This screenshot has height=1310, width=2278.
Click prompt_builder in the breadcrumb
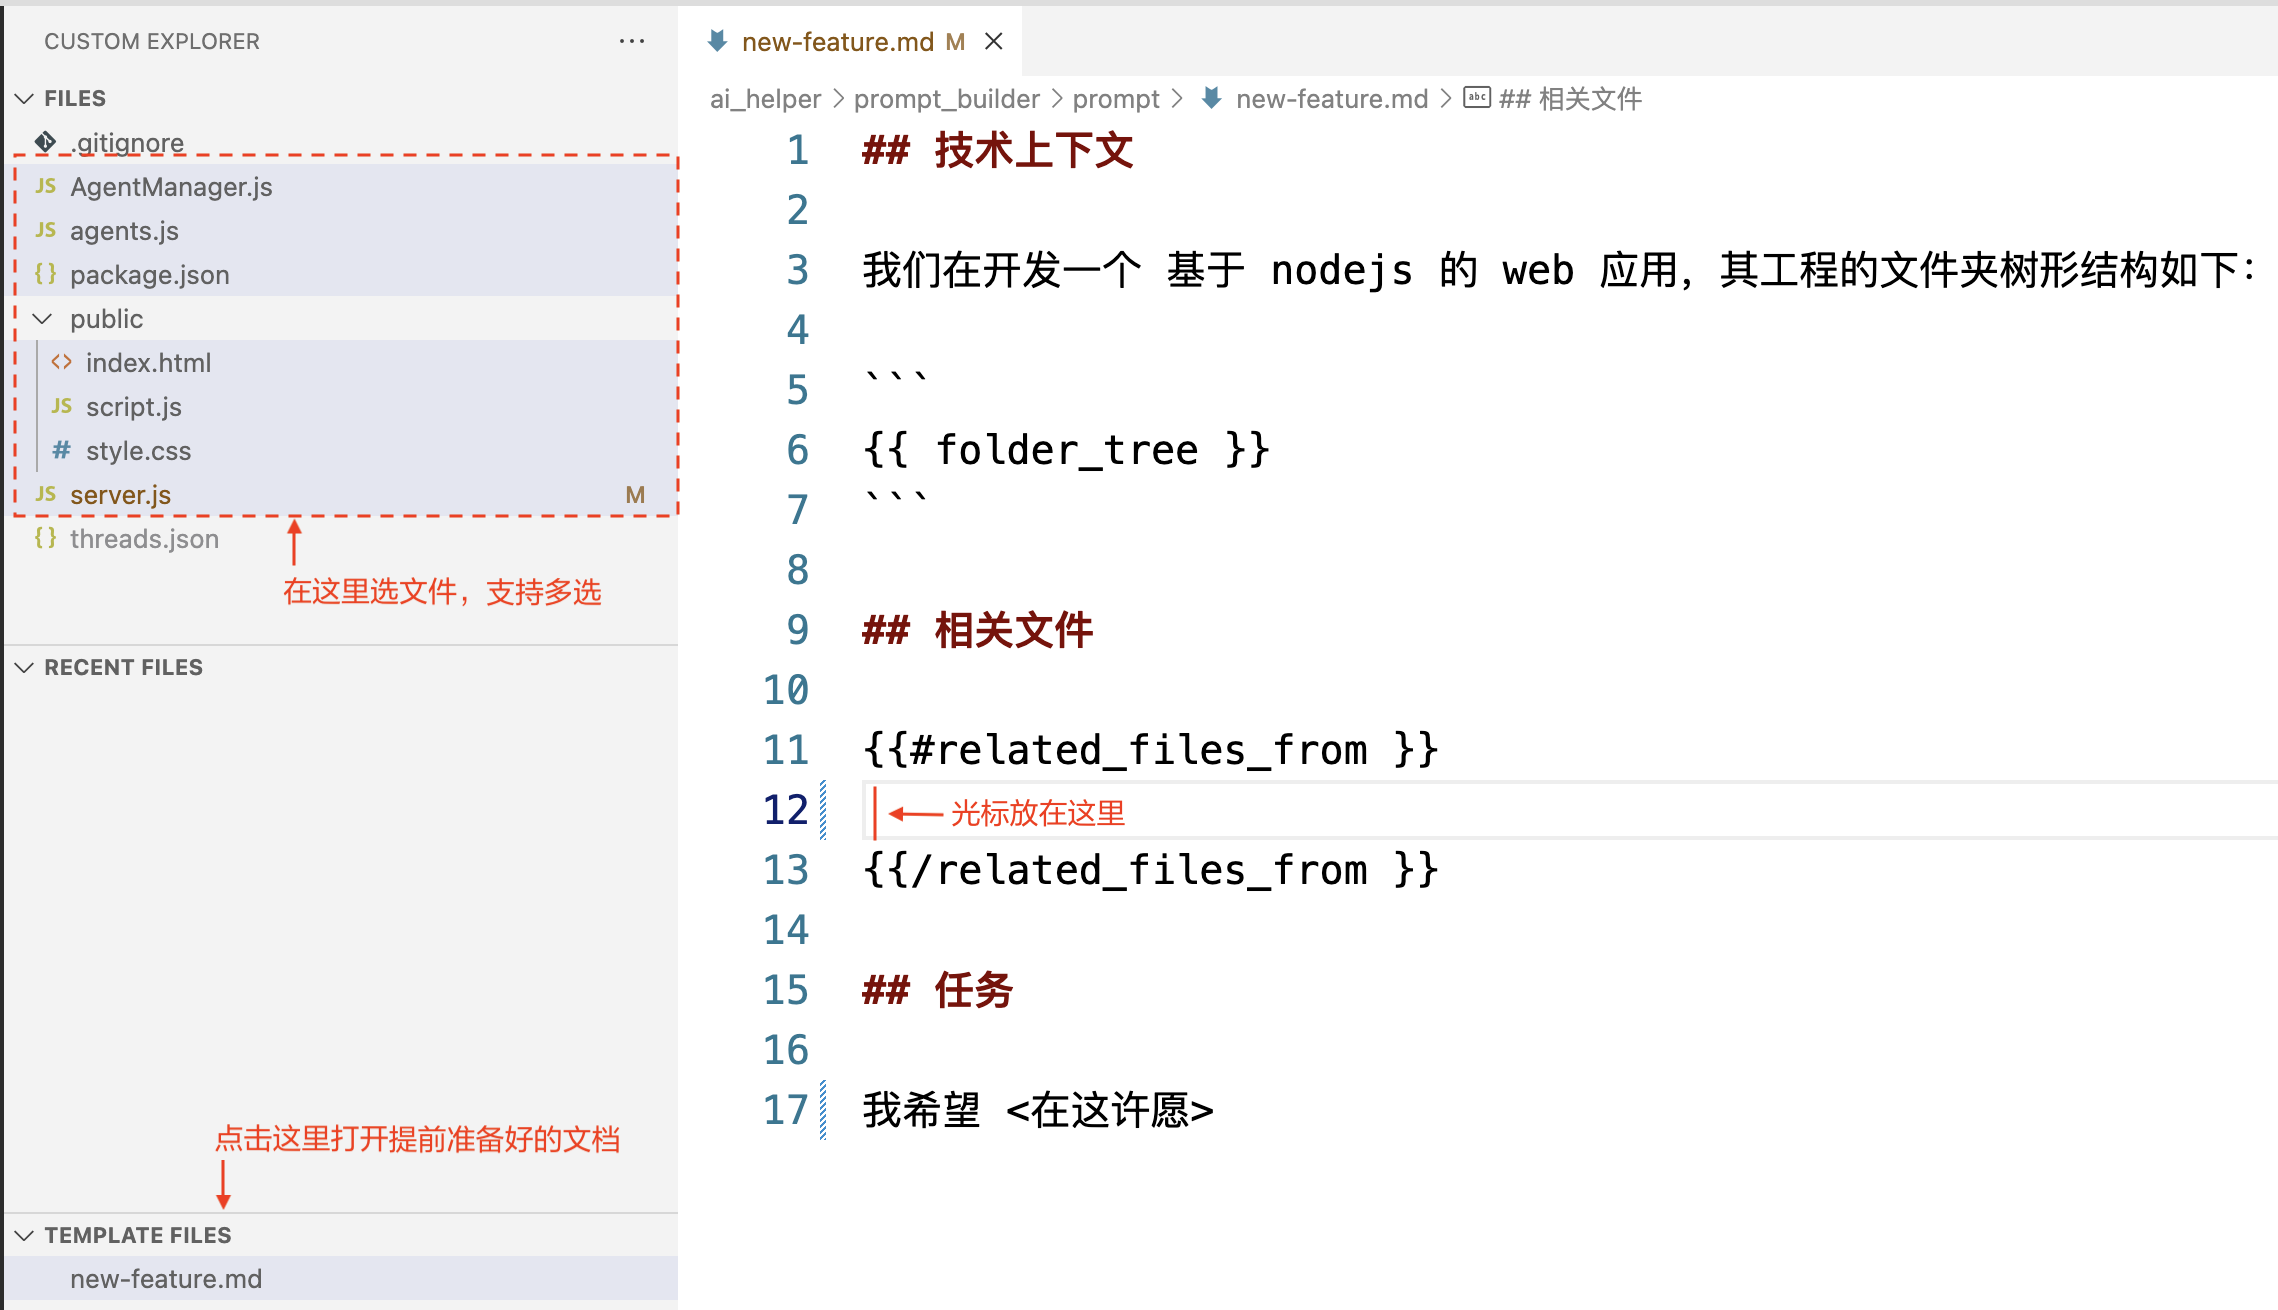tap(946, 99)
